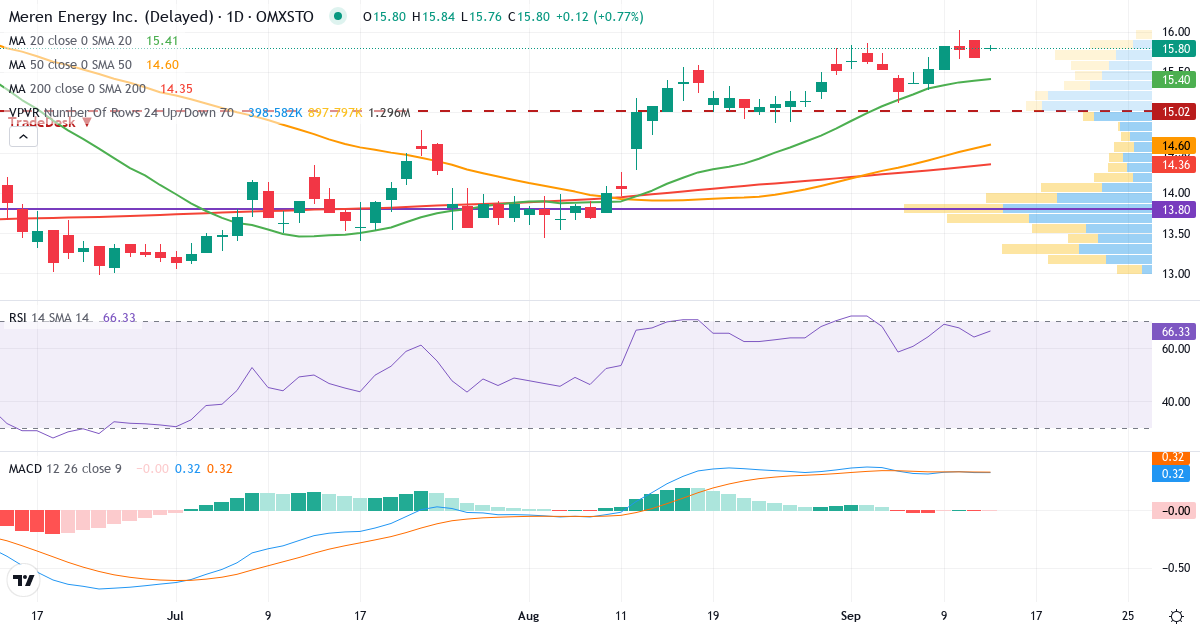Click the red 14.36 SMA 200 axis label

(1175, 163)
